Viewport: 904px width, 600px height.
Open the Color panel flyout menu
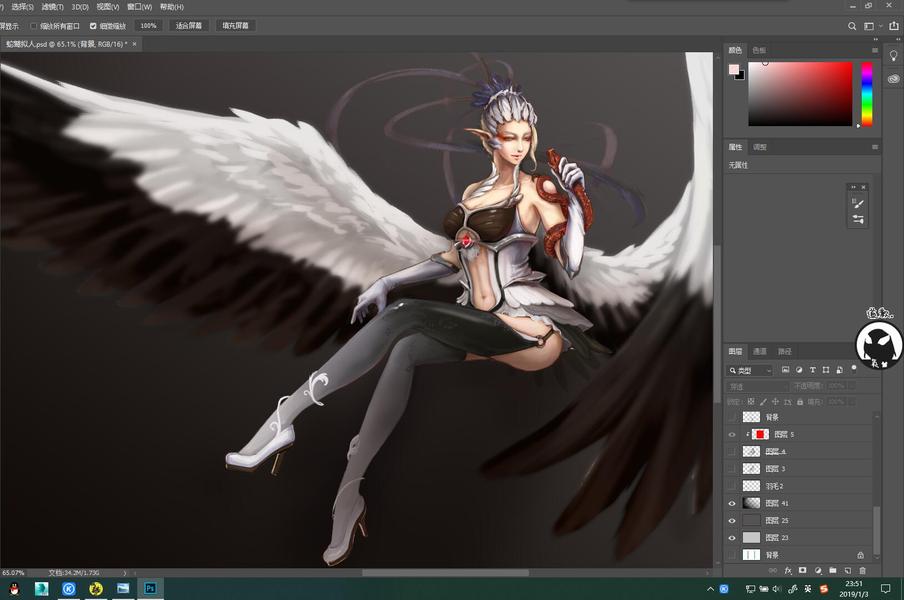pos(875,51)
